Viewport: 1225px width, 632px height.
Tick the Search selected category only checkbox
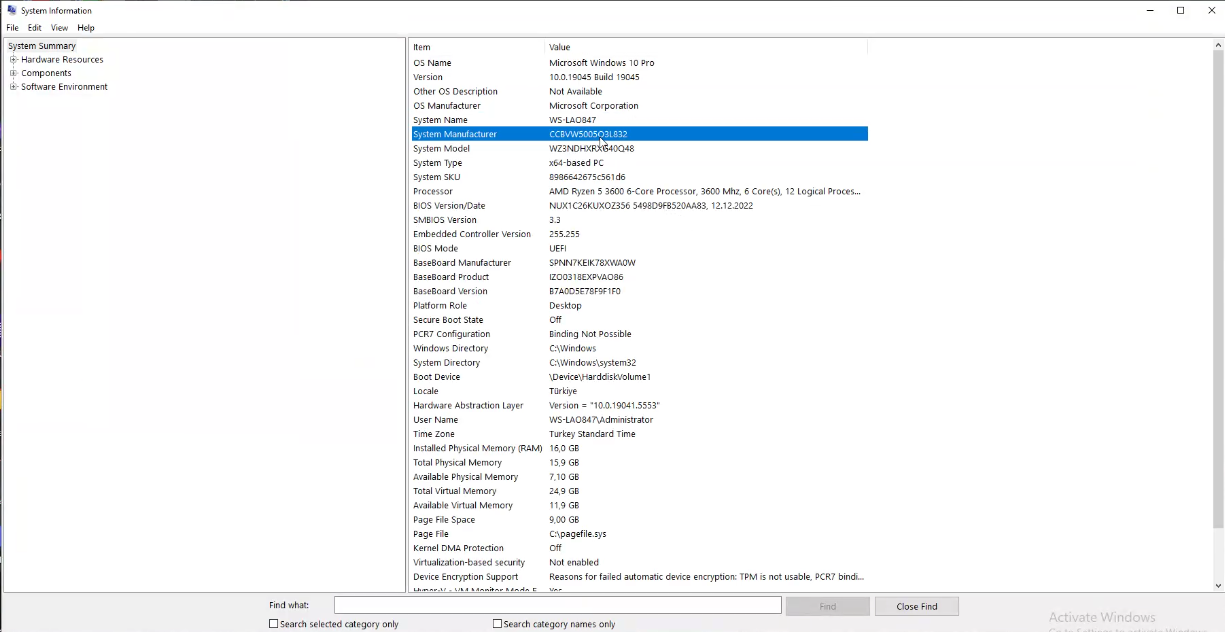point(274,624)
